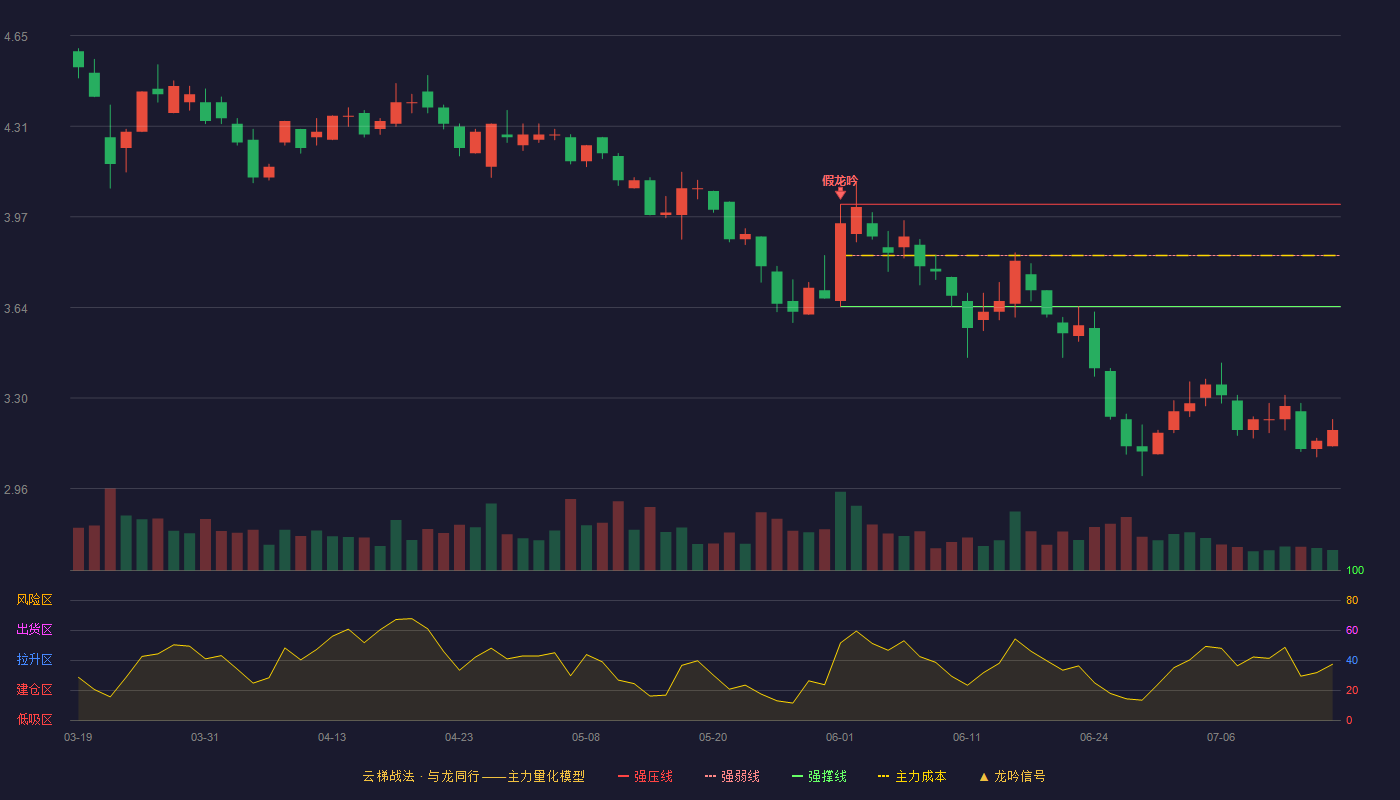
Task: Click the 云梯战法 主力量化模型 legend title
Action: click(x=473, y=776)
